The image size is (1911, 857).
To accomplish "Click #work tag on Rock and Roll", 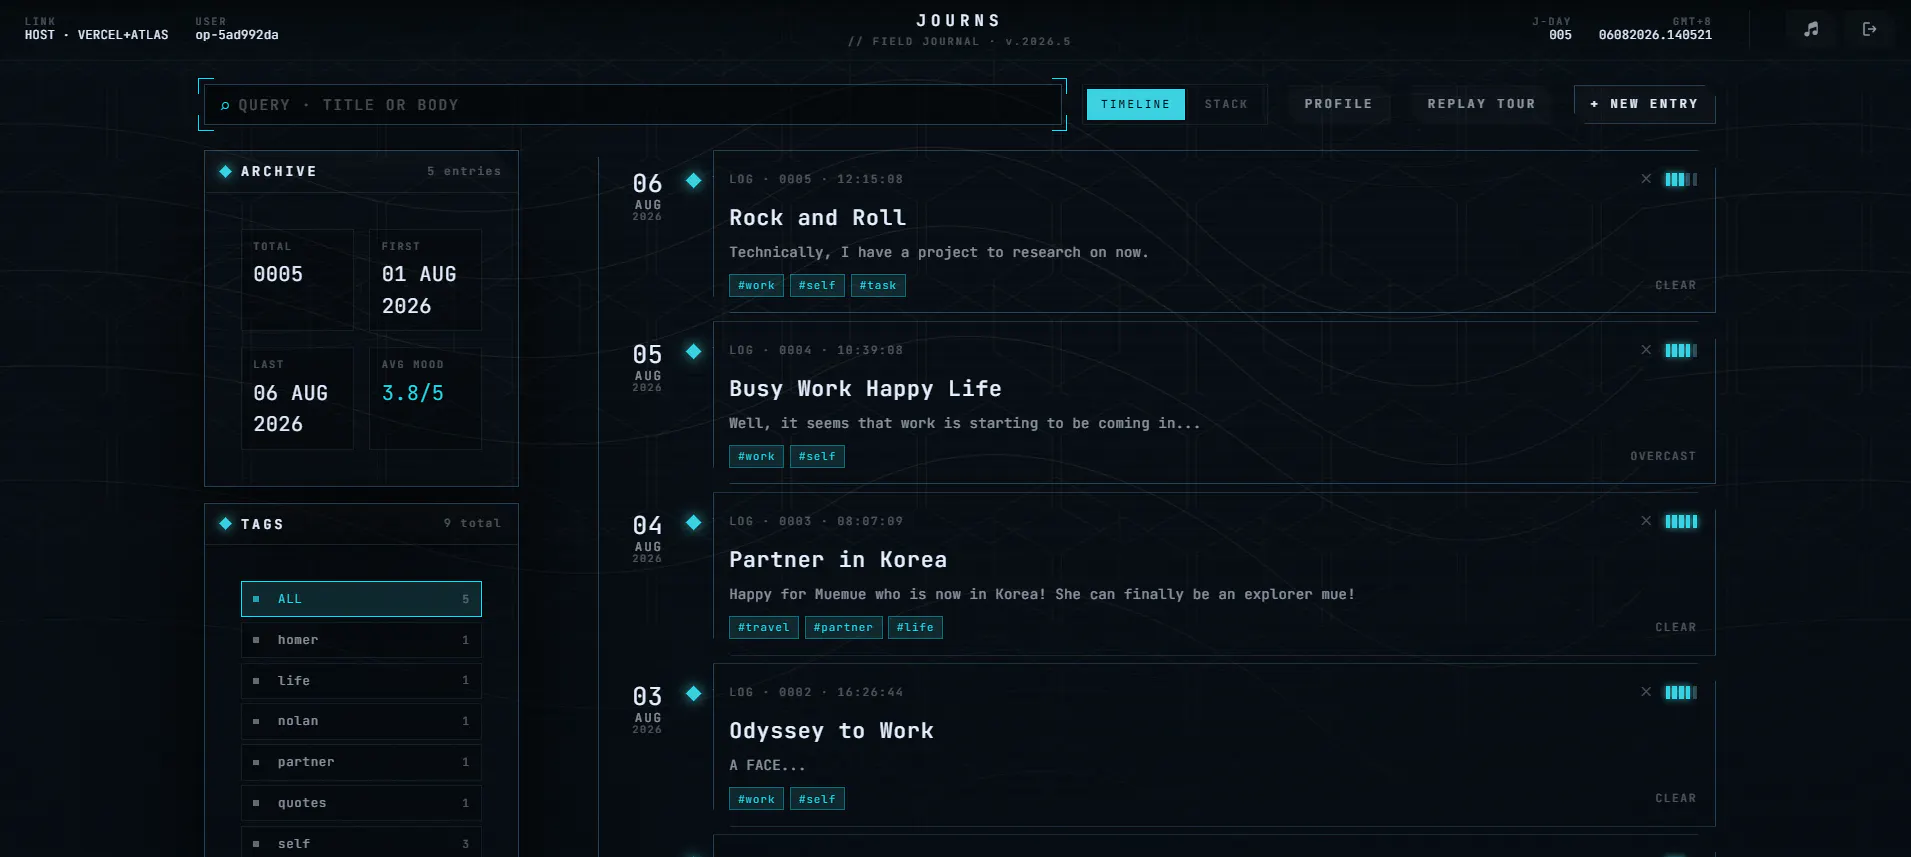I will [x=756, y=286].
